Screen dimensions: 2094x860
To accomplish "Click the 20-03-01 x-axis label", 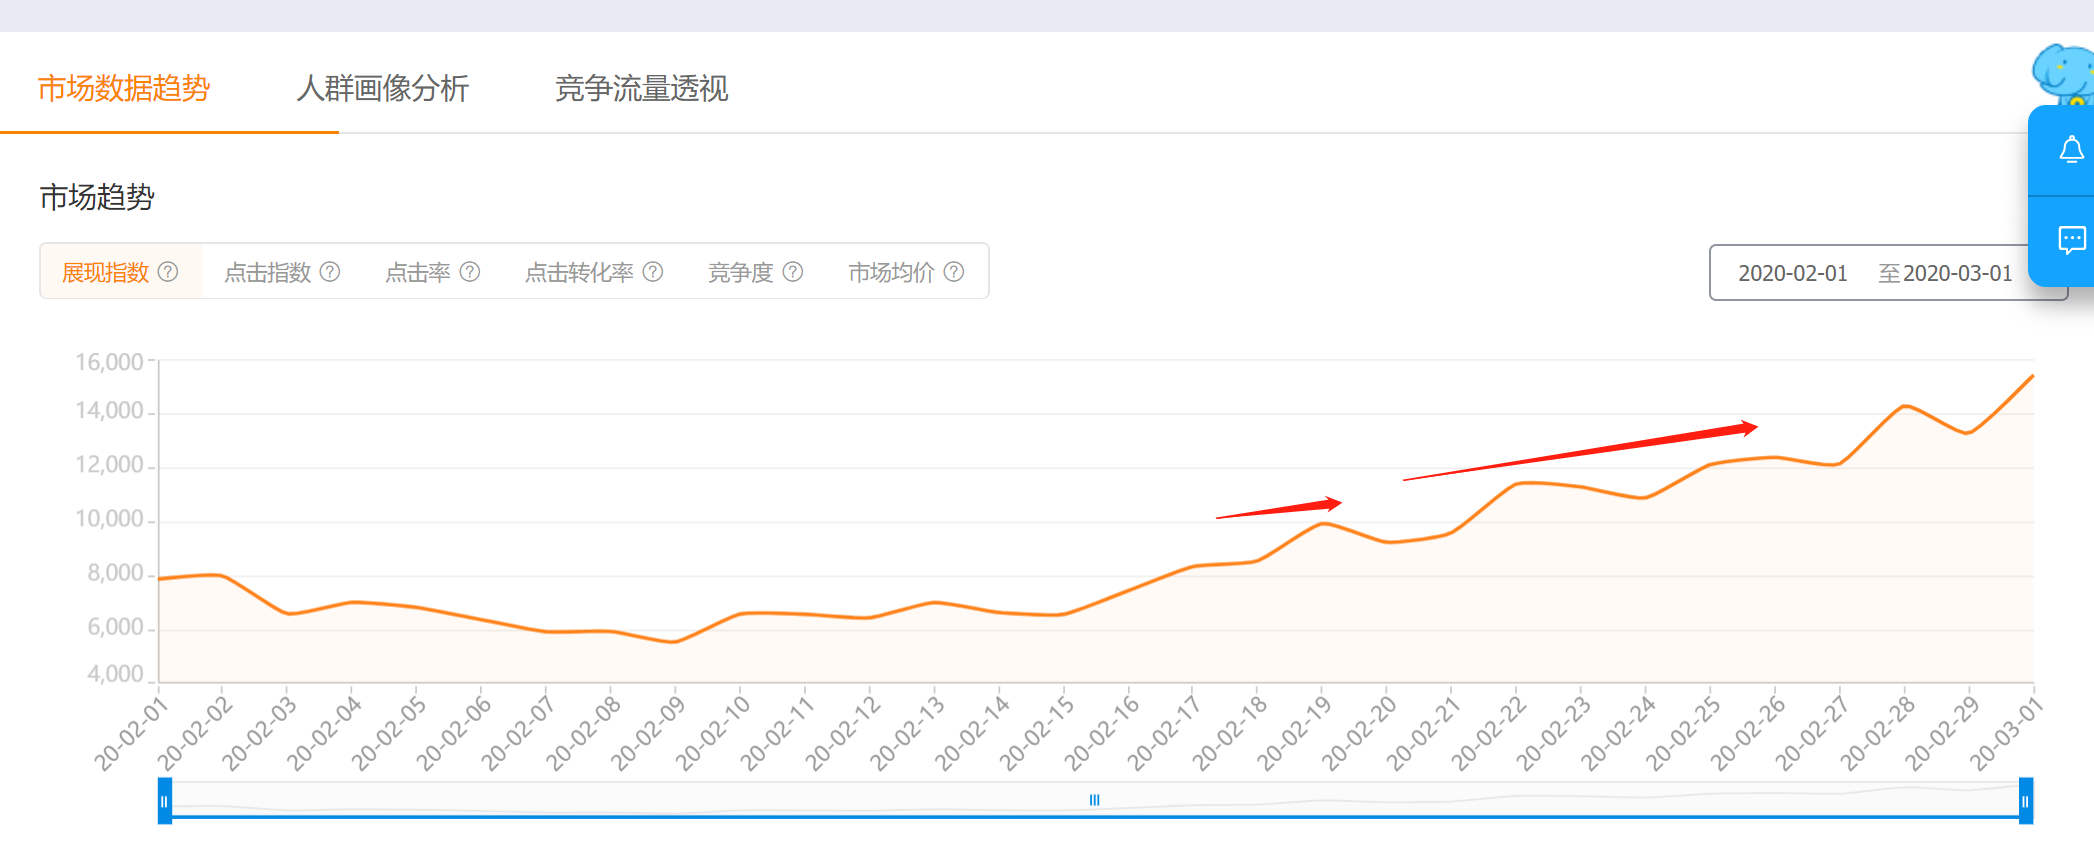I will click(x=2006, y=733).
